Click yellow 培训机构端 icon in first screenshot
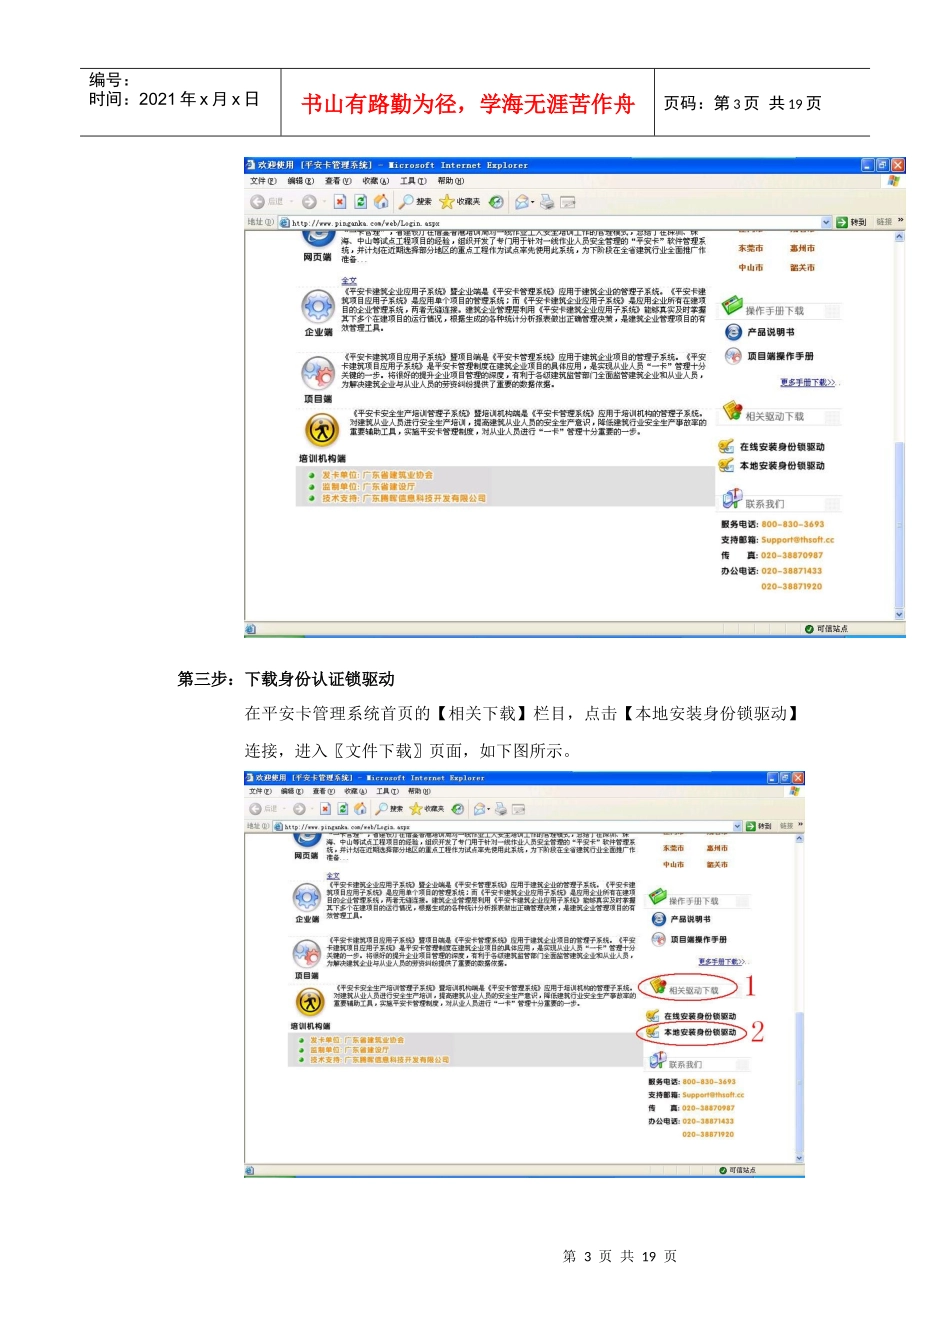The image size is (950, 1344). [x=322, y=430]
